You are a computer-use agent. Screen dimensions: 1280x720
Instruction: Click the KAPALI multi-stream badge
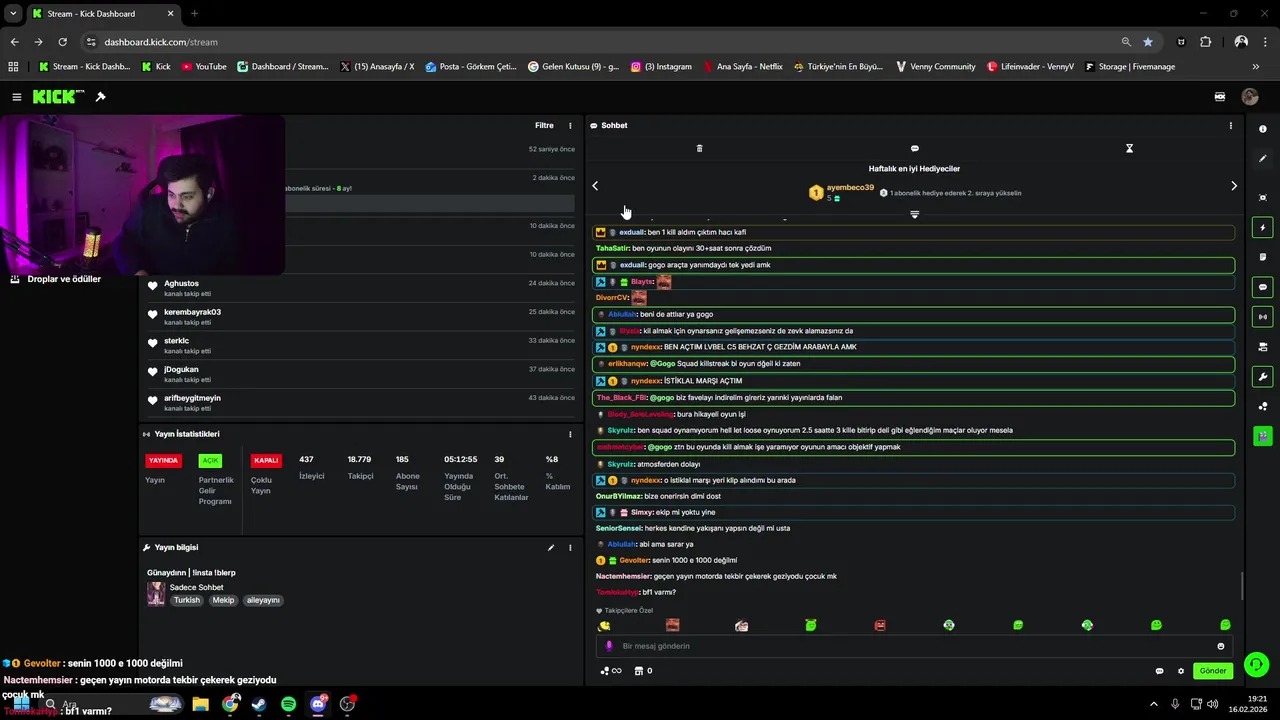266,461
